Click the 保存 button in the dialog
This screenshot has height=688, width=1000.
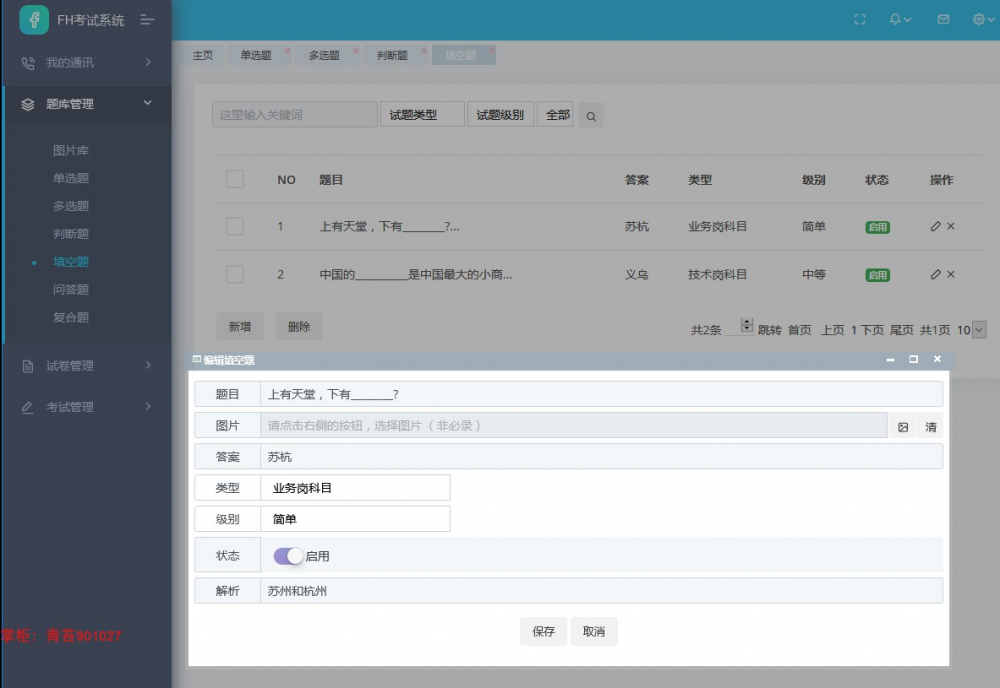tap(542, 631)
